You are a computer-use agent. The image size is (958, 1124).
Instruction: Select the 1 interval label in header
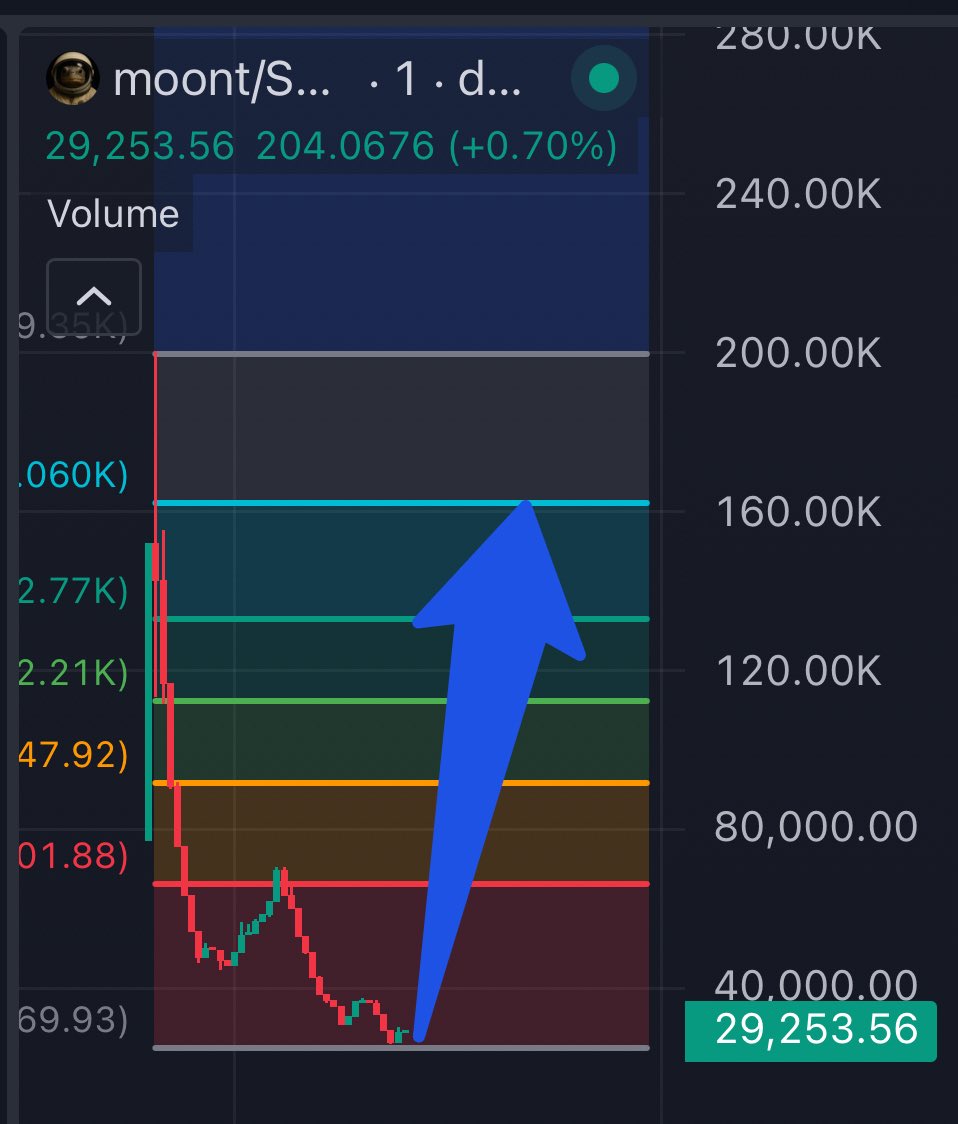[405, 79]
